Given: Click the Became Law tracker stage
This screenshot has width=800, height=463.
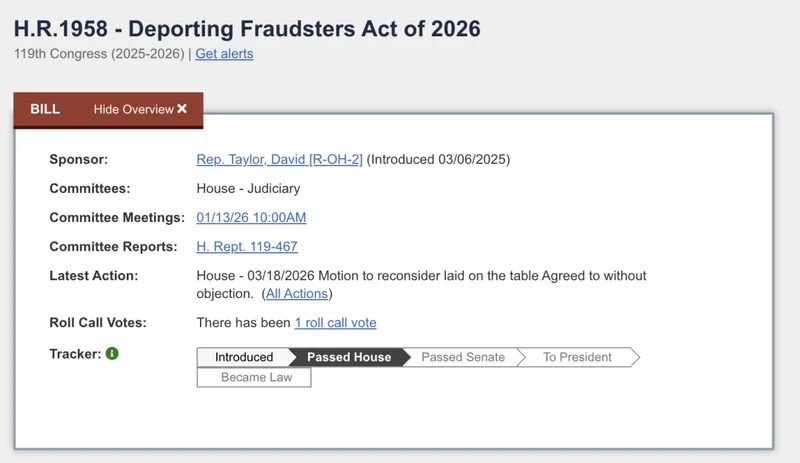Looking at the screenshot, I should 253,378.
